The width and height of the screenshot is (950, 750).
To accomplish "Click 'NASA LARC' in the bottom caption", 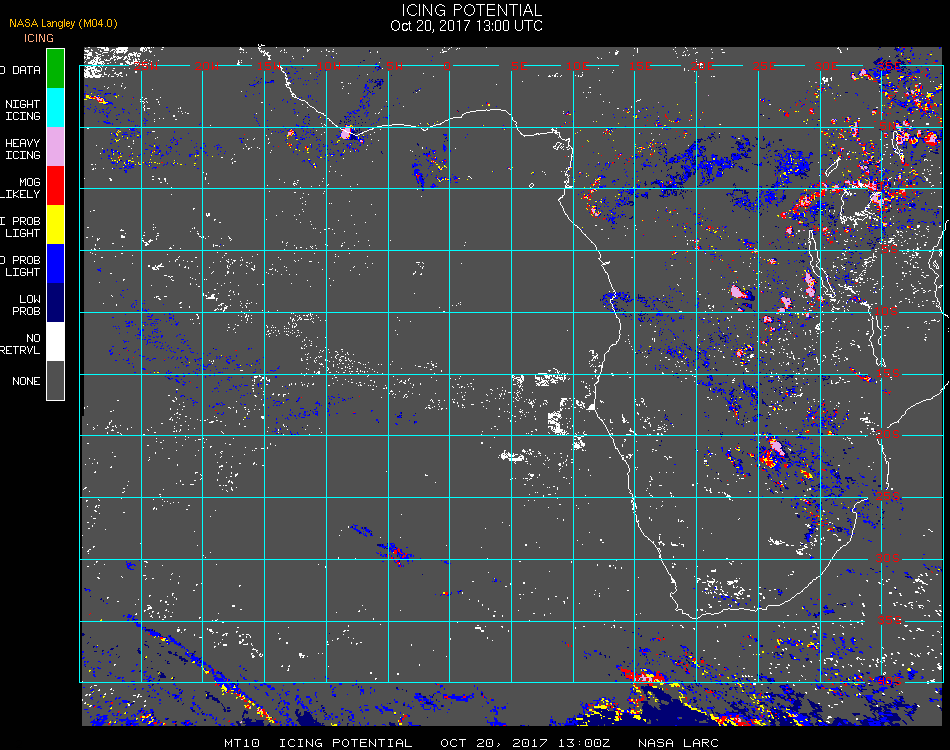I will point(678,743).
